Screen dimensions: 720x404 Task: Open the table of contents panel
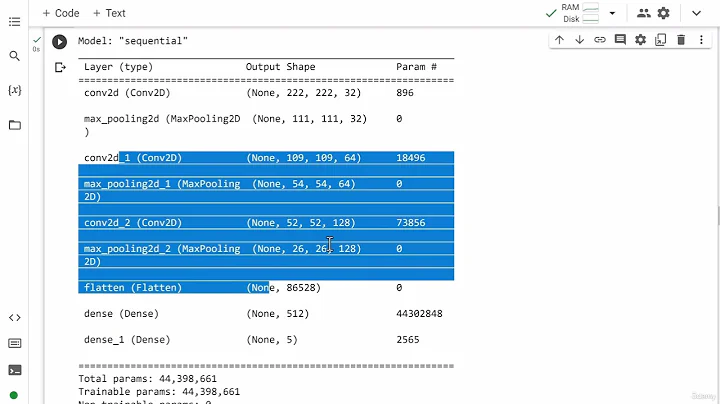pyautogui.click(x=15, y=22)
